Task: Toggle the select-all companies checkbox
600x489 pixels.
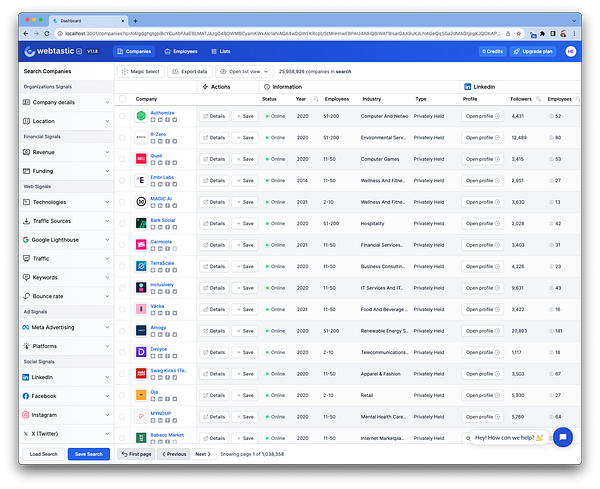Action: tap(122, 99)
